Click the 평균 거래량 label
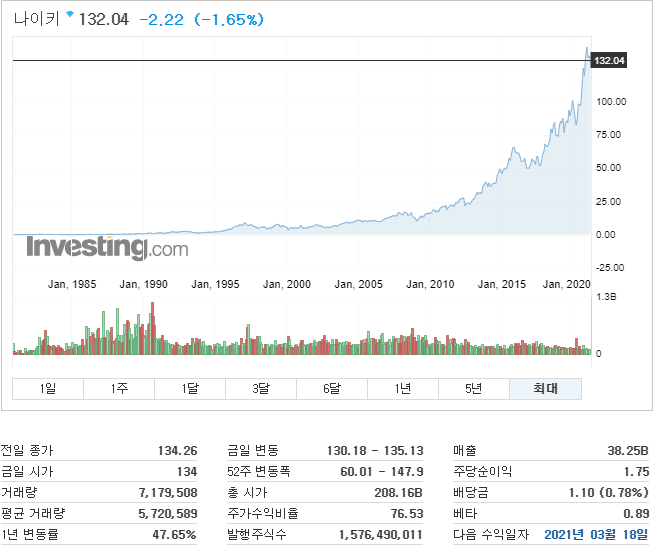Screen dimensions: 655x547 pyautogui.click(x=33, y=513)
